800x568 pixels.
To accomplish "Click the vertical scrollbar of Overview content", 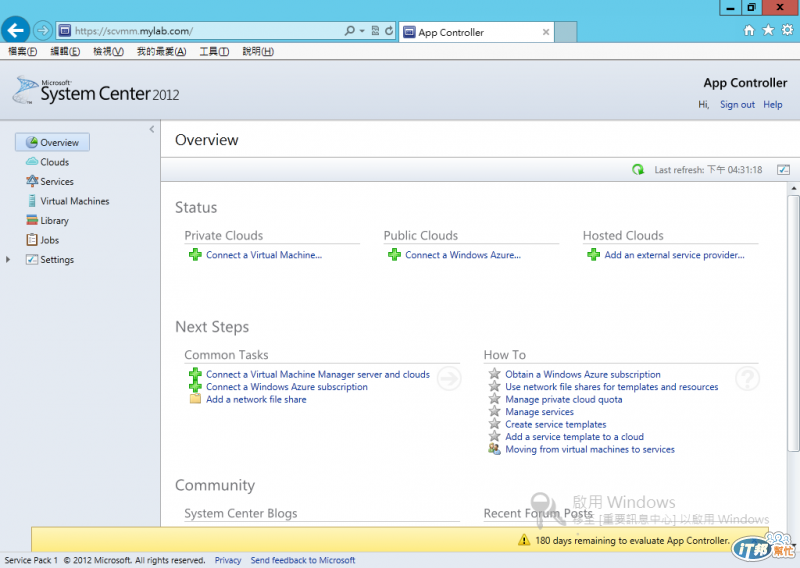I will [793, 324].
